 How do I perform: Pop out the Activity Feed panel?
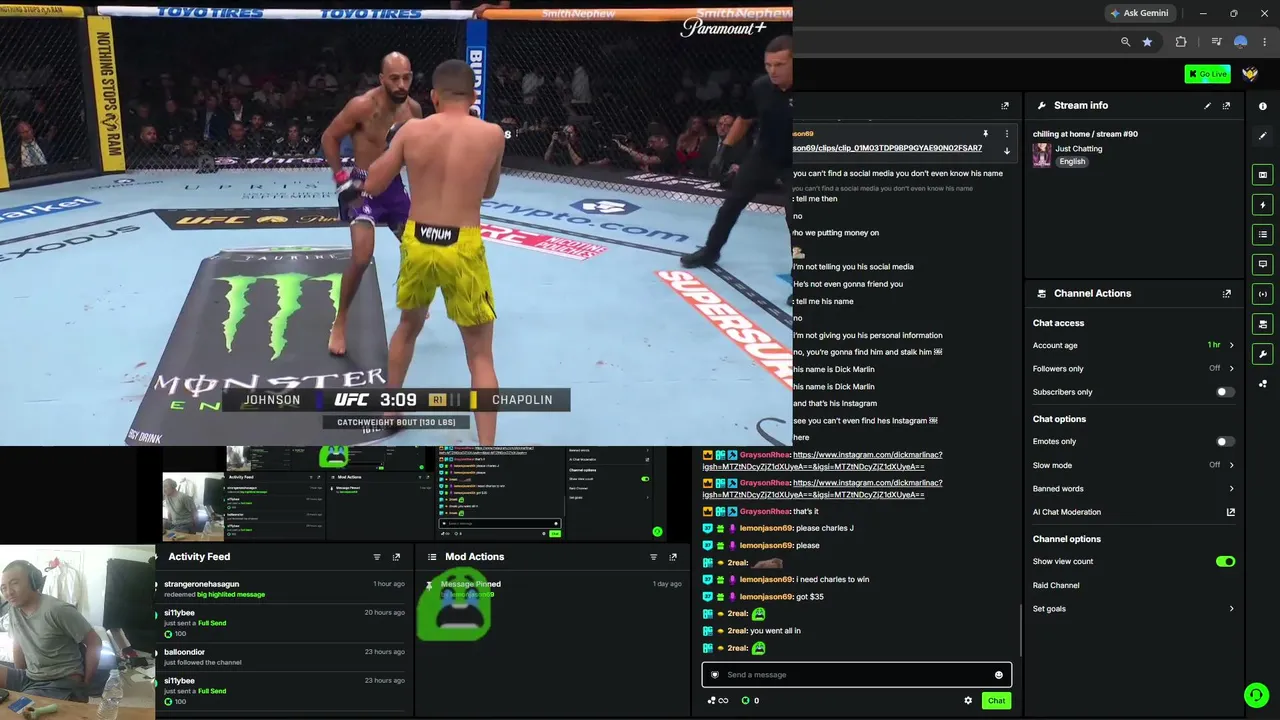(396, 557)
